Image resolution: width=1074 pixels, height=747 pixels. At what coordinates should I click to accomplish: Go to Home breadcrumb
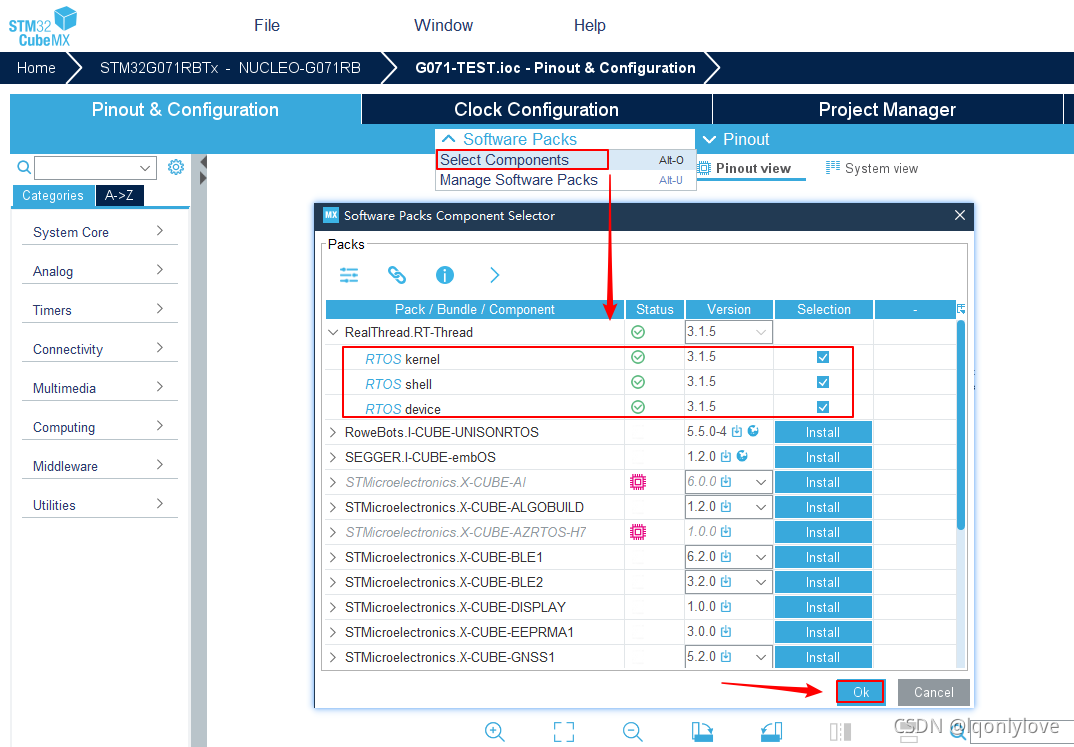click(36, 68)
